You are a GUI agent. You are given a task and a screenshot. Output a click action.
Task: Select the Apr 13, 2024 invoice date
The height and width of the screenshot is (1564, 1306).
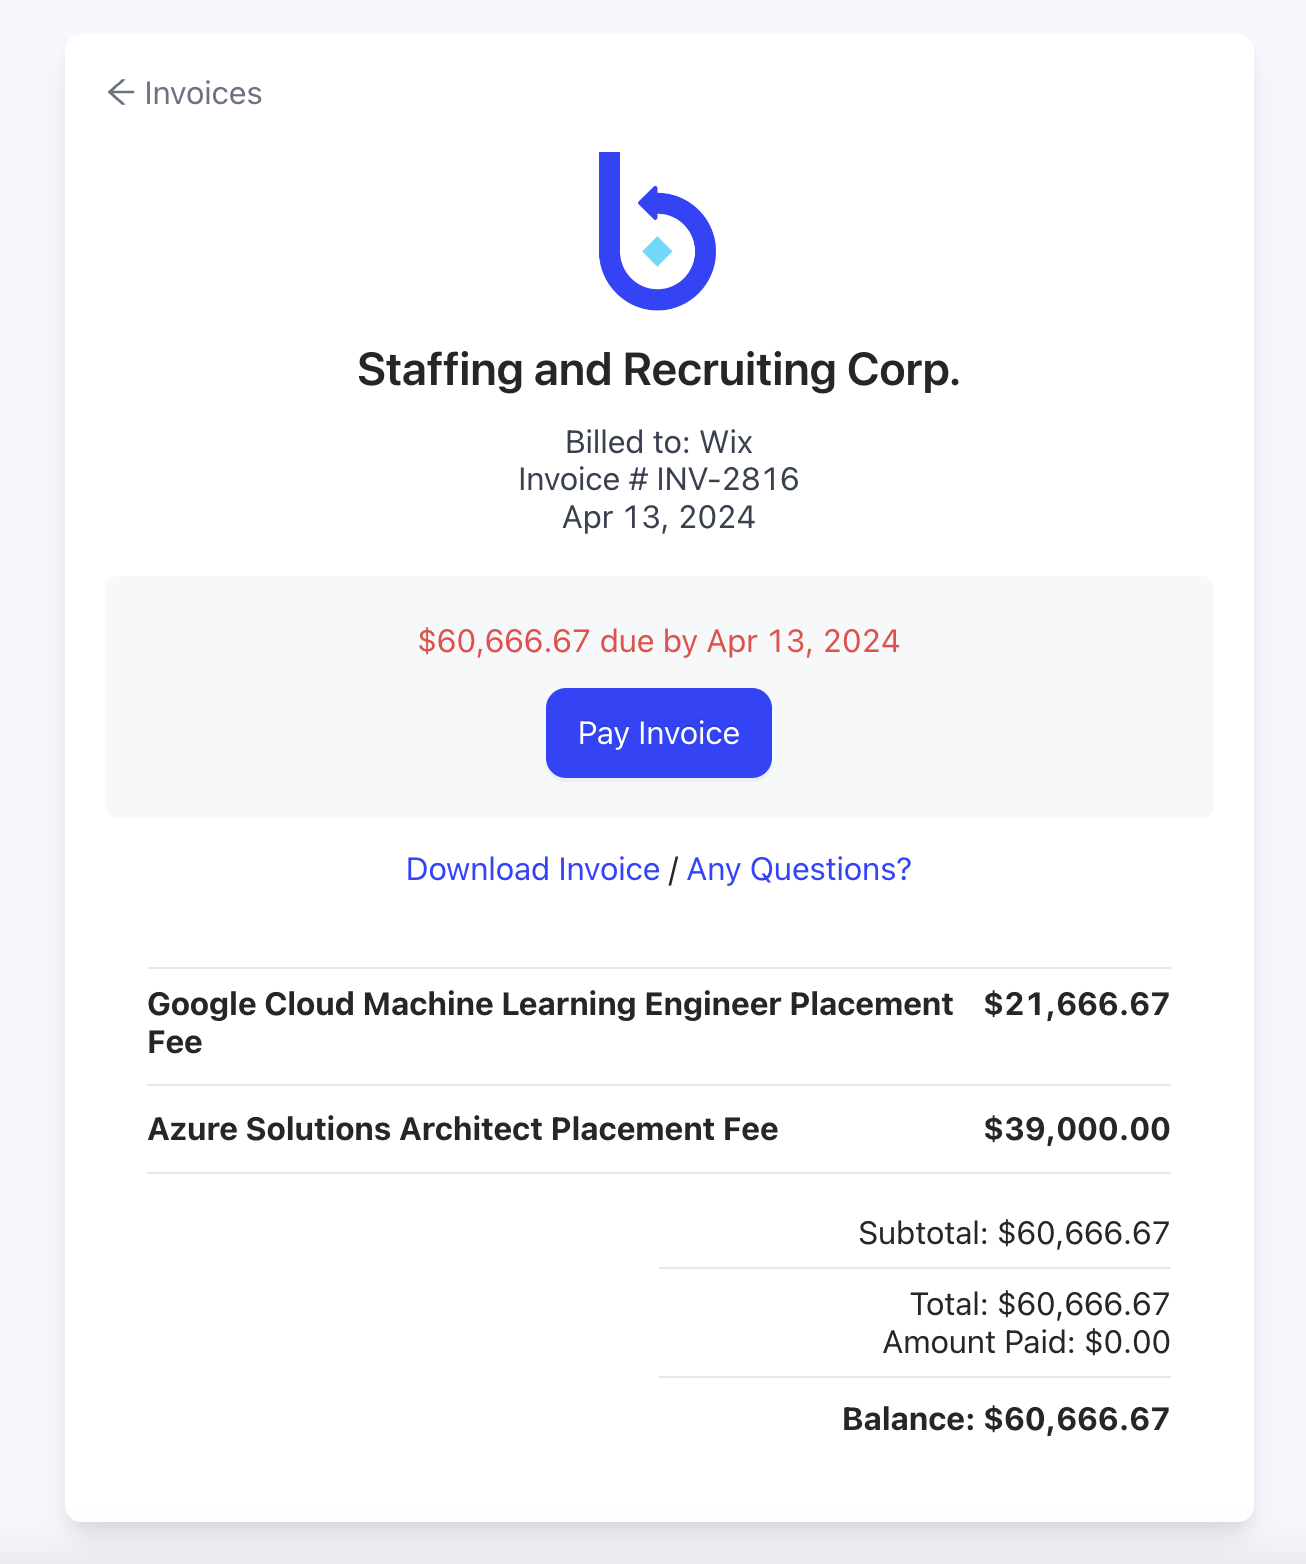point(658,517)
